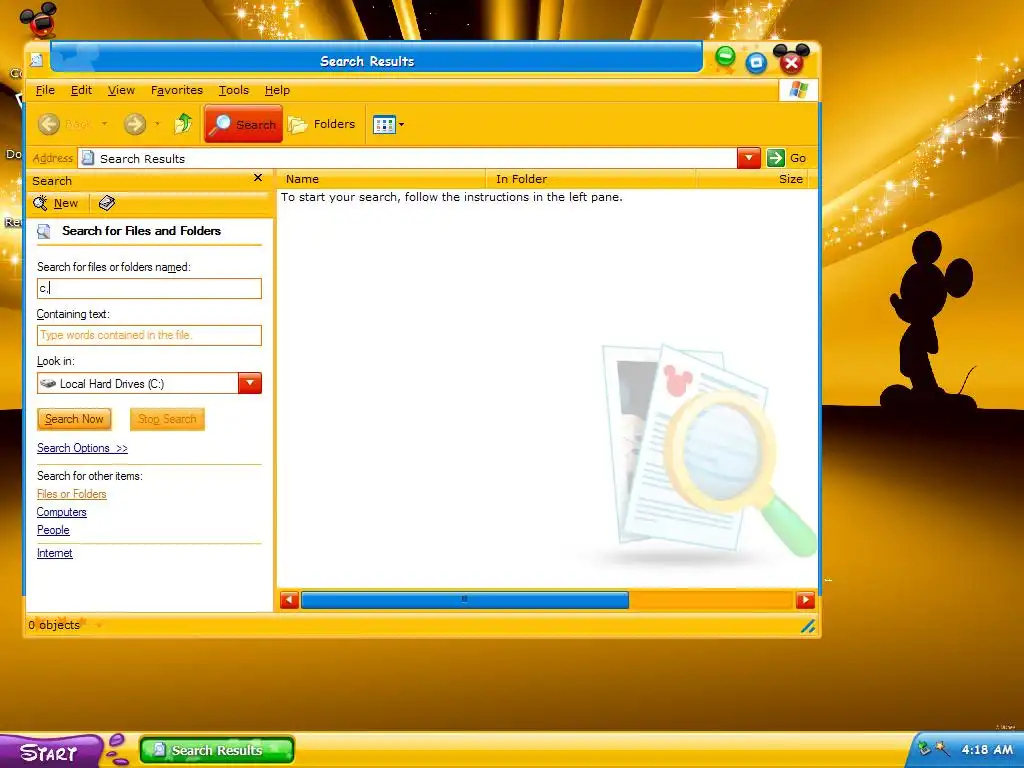Click the Containing text input field
Viewport: 1024px width, 768px height.
coord(150,335)
